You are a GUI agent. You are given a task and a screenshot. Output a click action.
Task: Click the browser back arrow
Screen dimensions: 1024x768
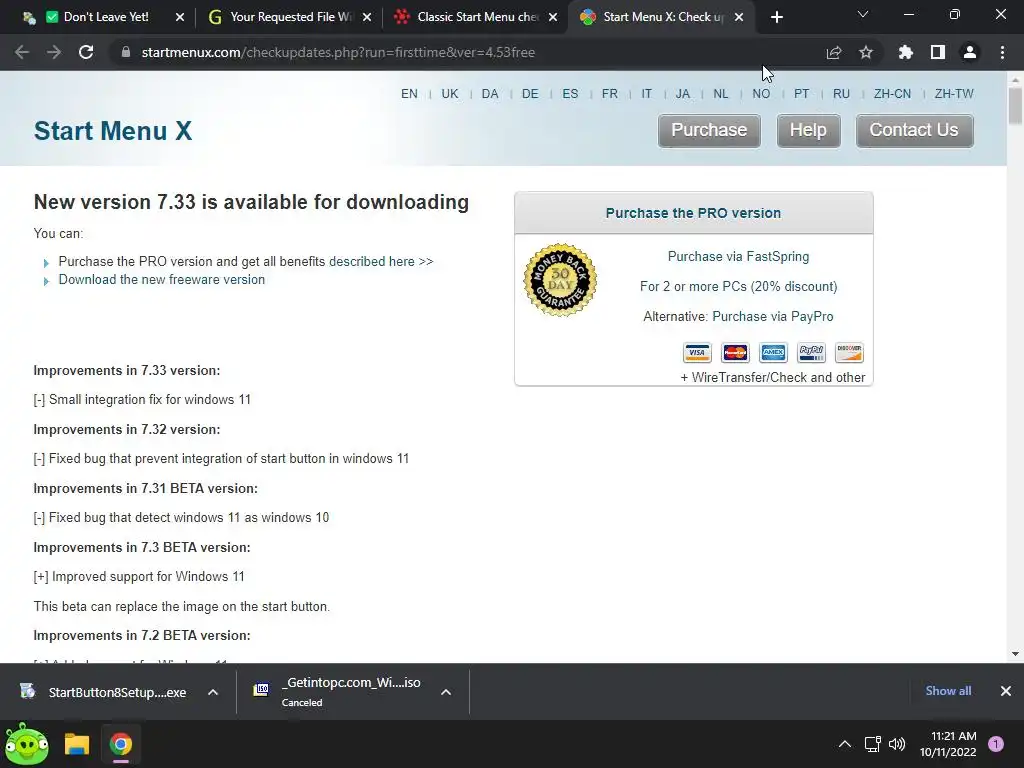(x=22, y=52)
